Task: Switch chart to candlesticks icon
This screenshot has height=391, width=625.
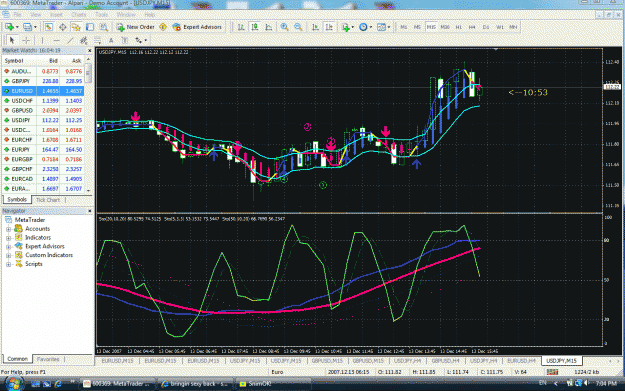Action: coord(255,27)
